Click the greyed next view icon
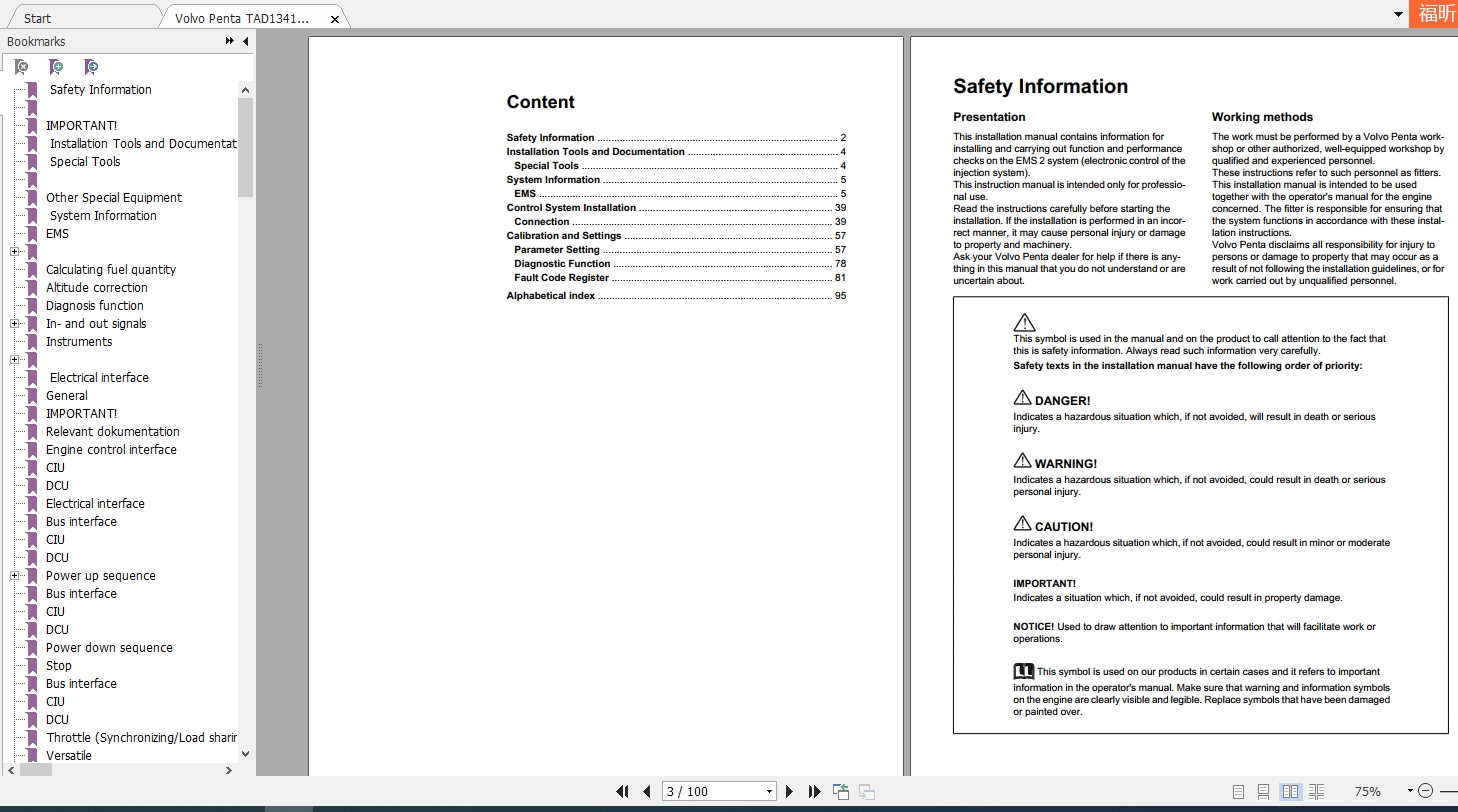Screen dimensions: 1458x812 (x=867, y=791)
